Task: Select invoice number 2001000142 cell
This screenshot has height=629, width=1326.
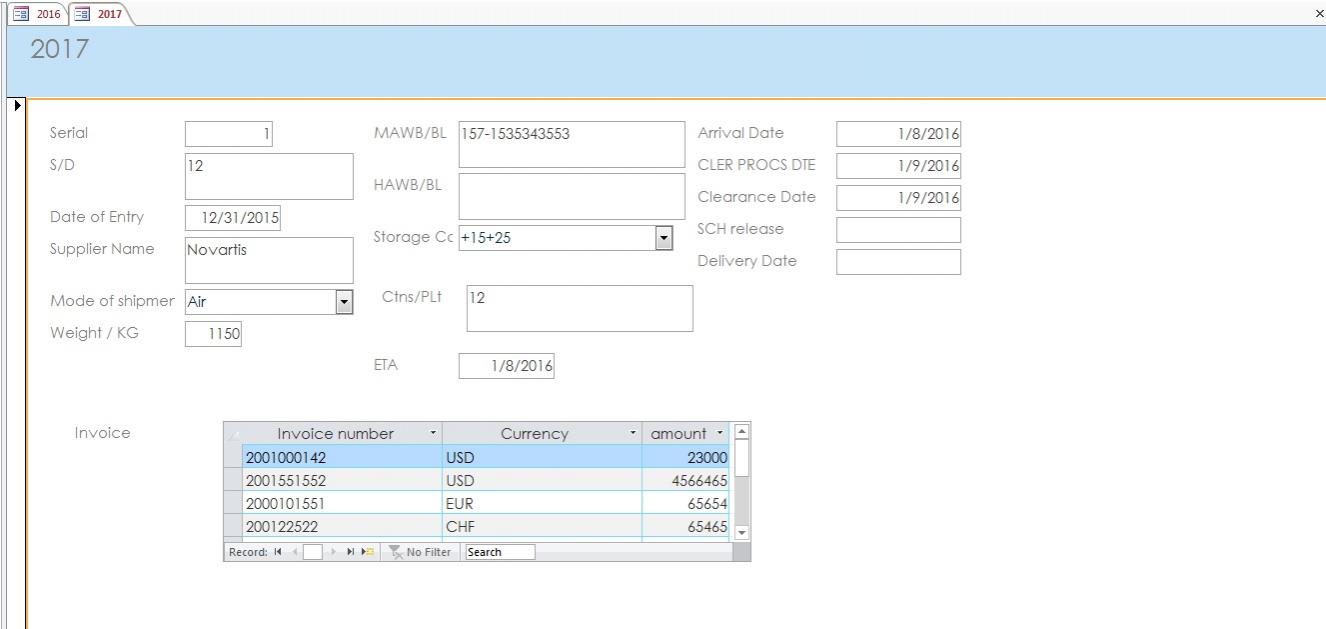Action: pyautogui.click(x=342, y=457)
